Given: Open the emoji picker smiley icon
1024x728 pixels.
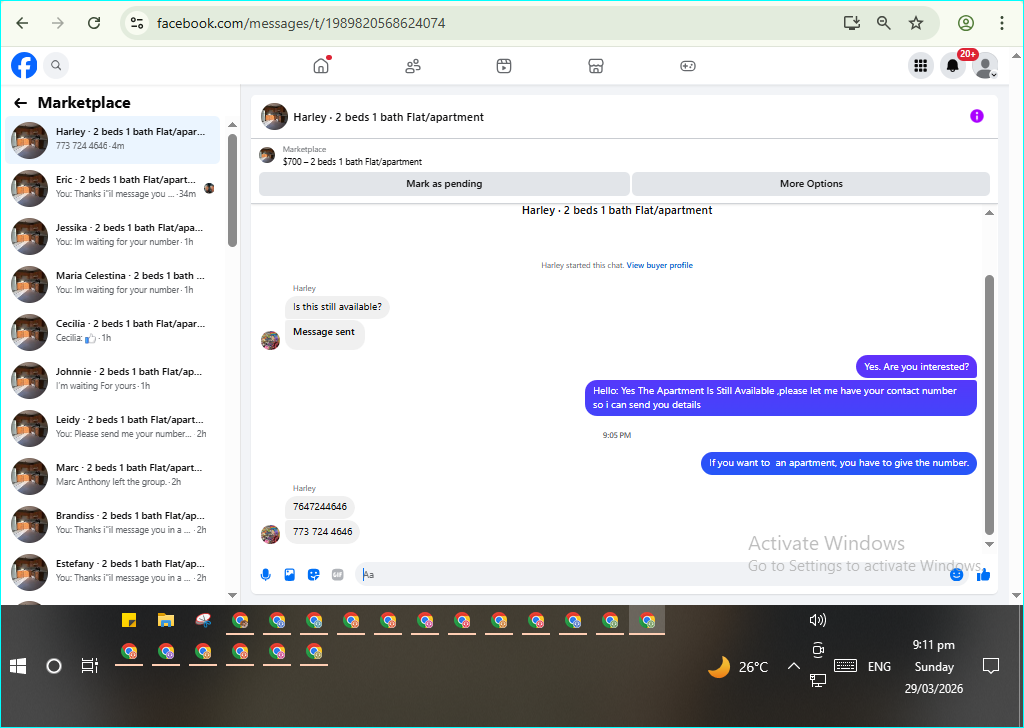Looking at the screenshot, I should (x=957, y=575).
